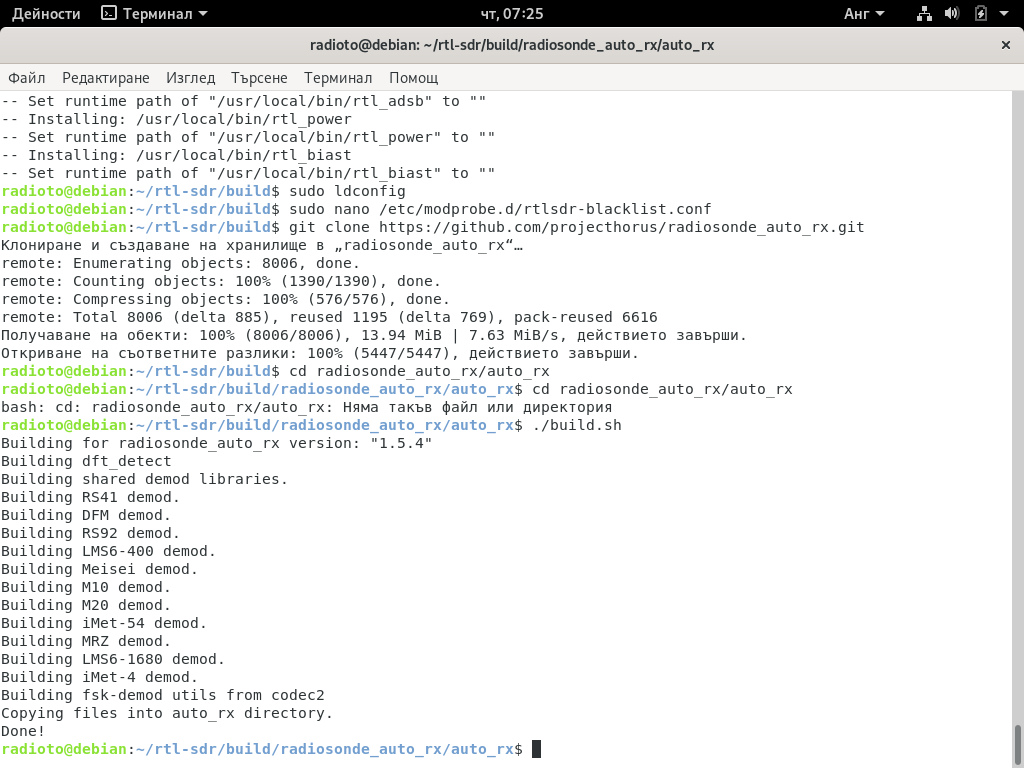Viewport: 1024px width, 768px height.
Task: Click the line "Building fsk-demod utils from codec2"
Action: point(163,695)
